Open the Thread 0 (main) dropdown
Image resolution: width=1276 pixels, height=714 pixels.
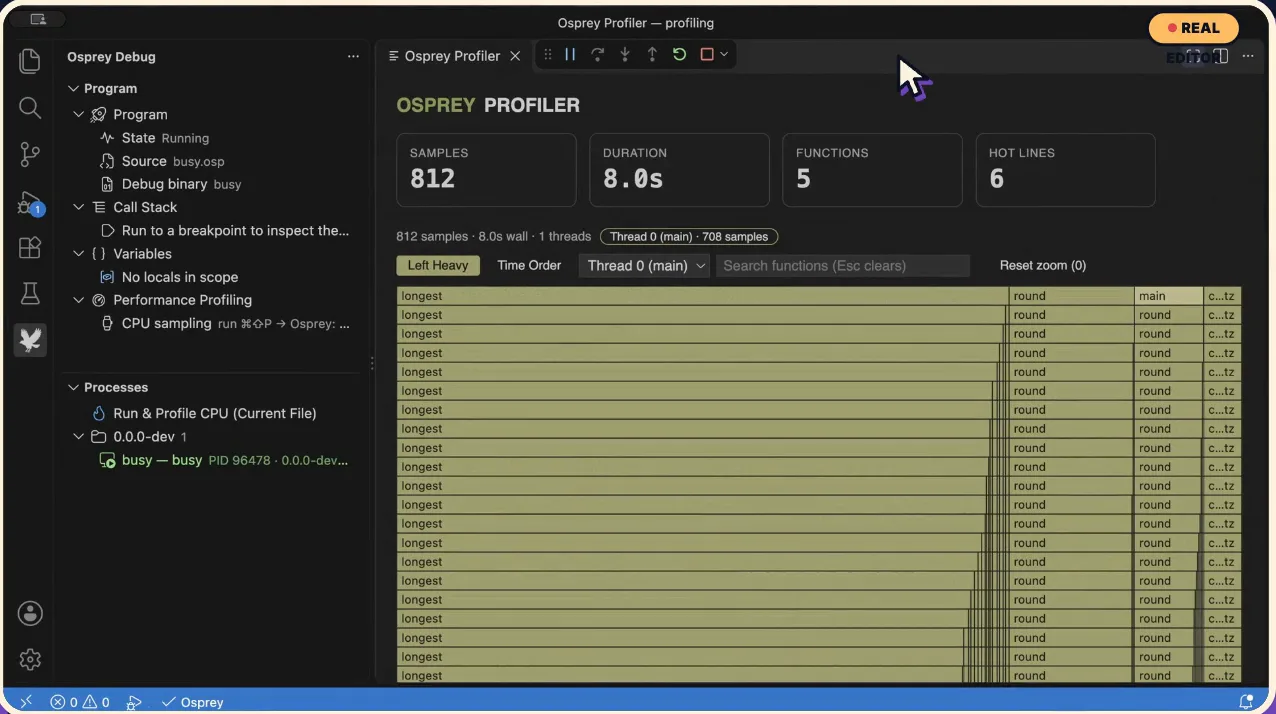coord(644,265)
